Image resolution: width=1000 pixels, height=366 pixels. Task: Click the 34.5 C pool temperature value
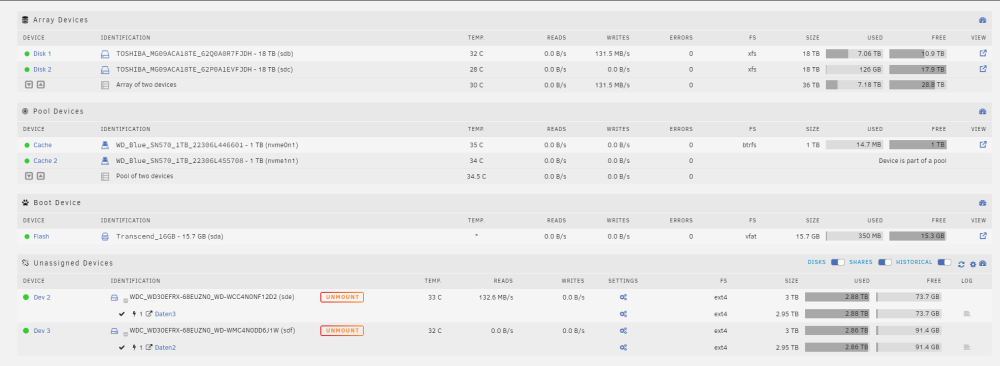coord(476,176)
